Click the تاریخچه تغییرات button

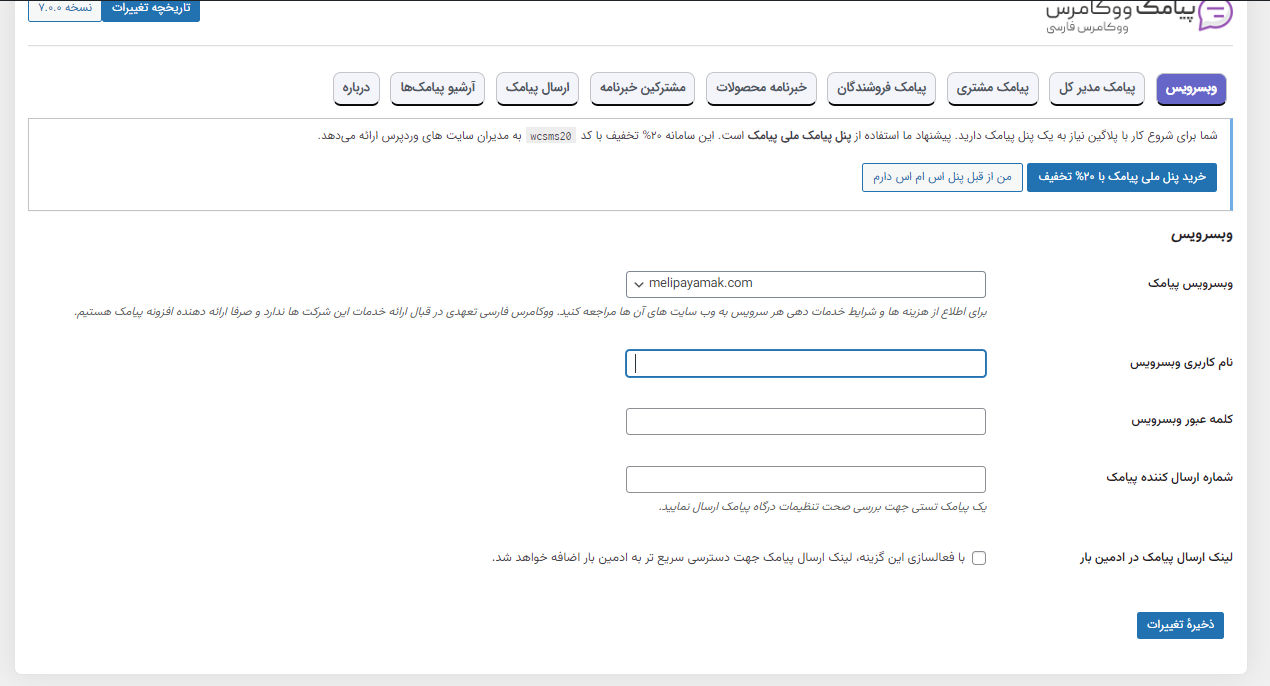point(151,8)
